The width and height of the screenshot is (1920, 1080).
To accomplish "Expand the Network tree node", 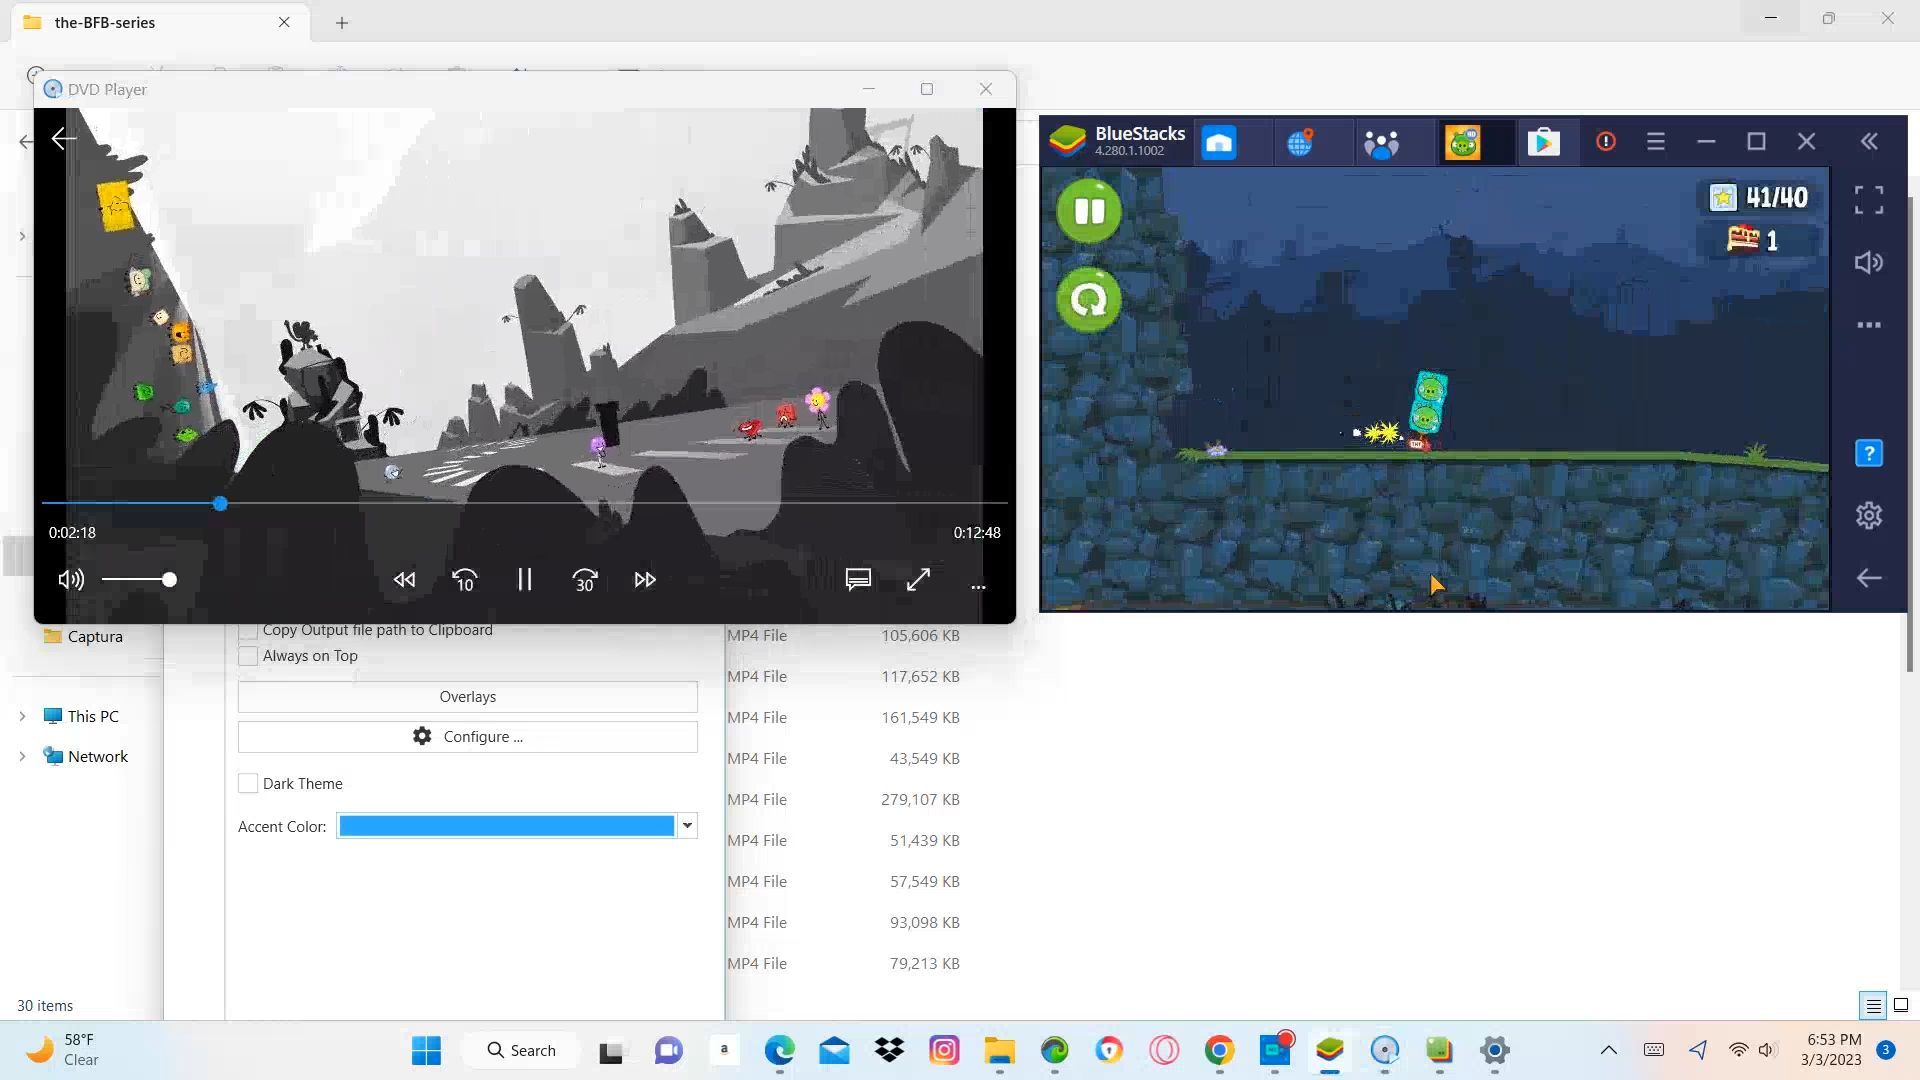I will pyautogui.click(x=22, y=756).
